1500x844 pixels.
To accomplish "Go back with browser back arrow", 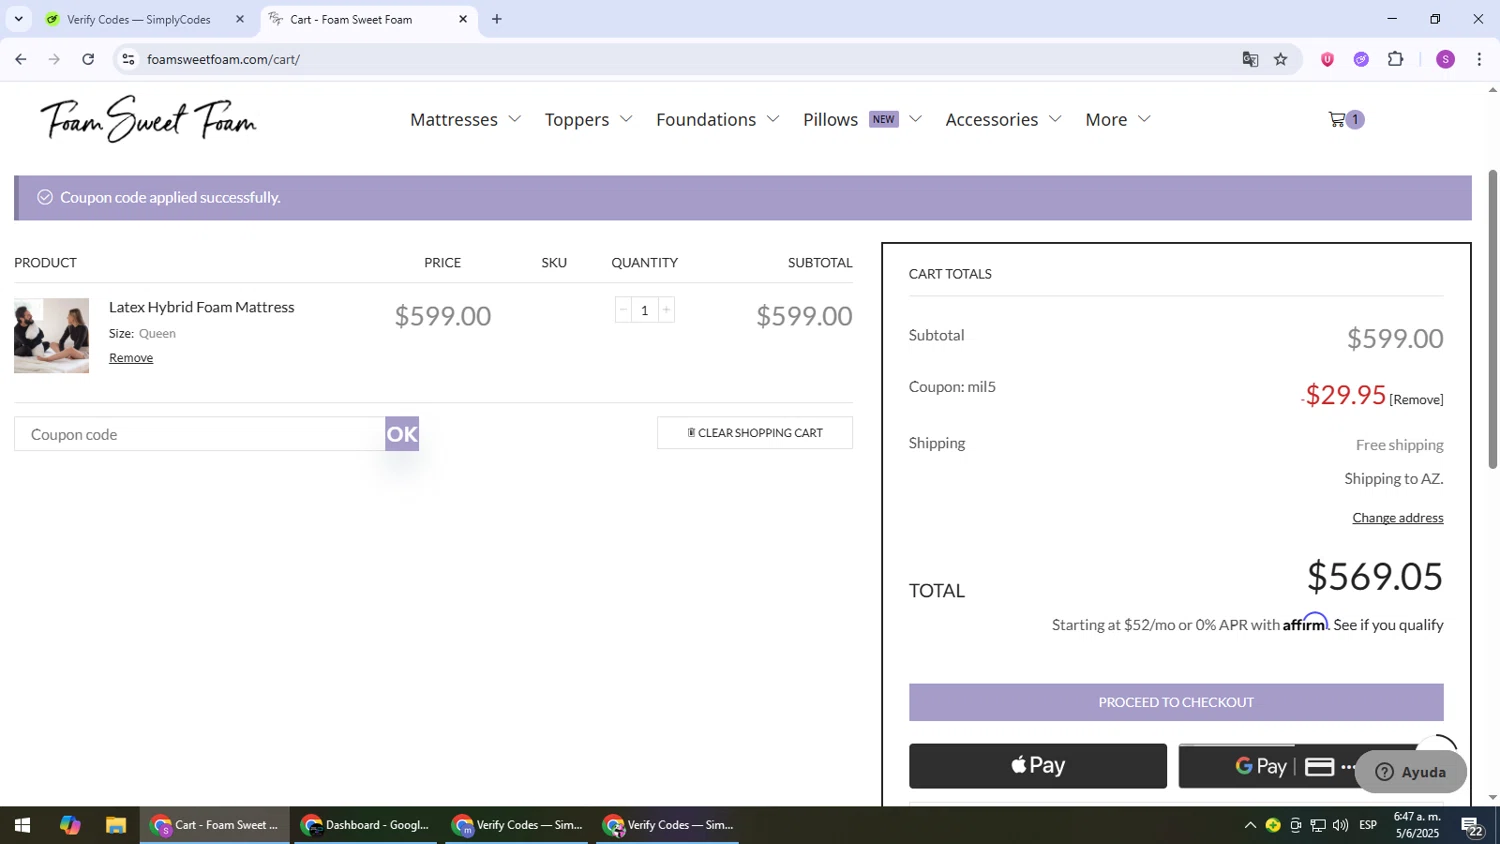I will pyautogui.click(x=21, y=59).
